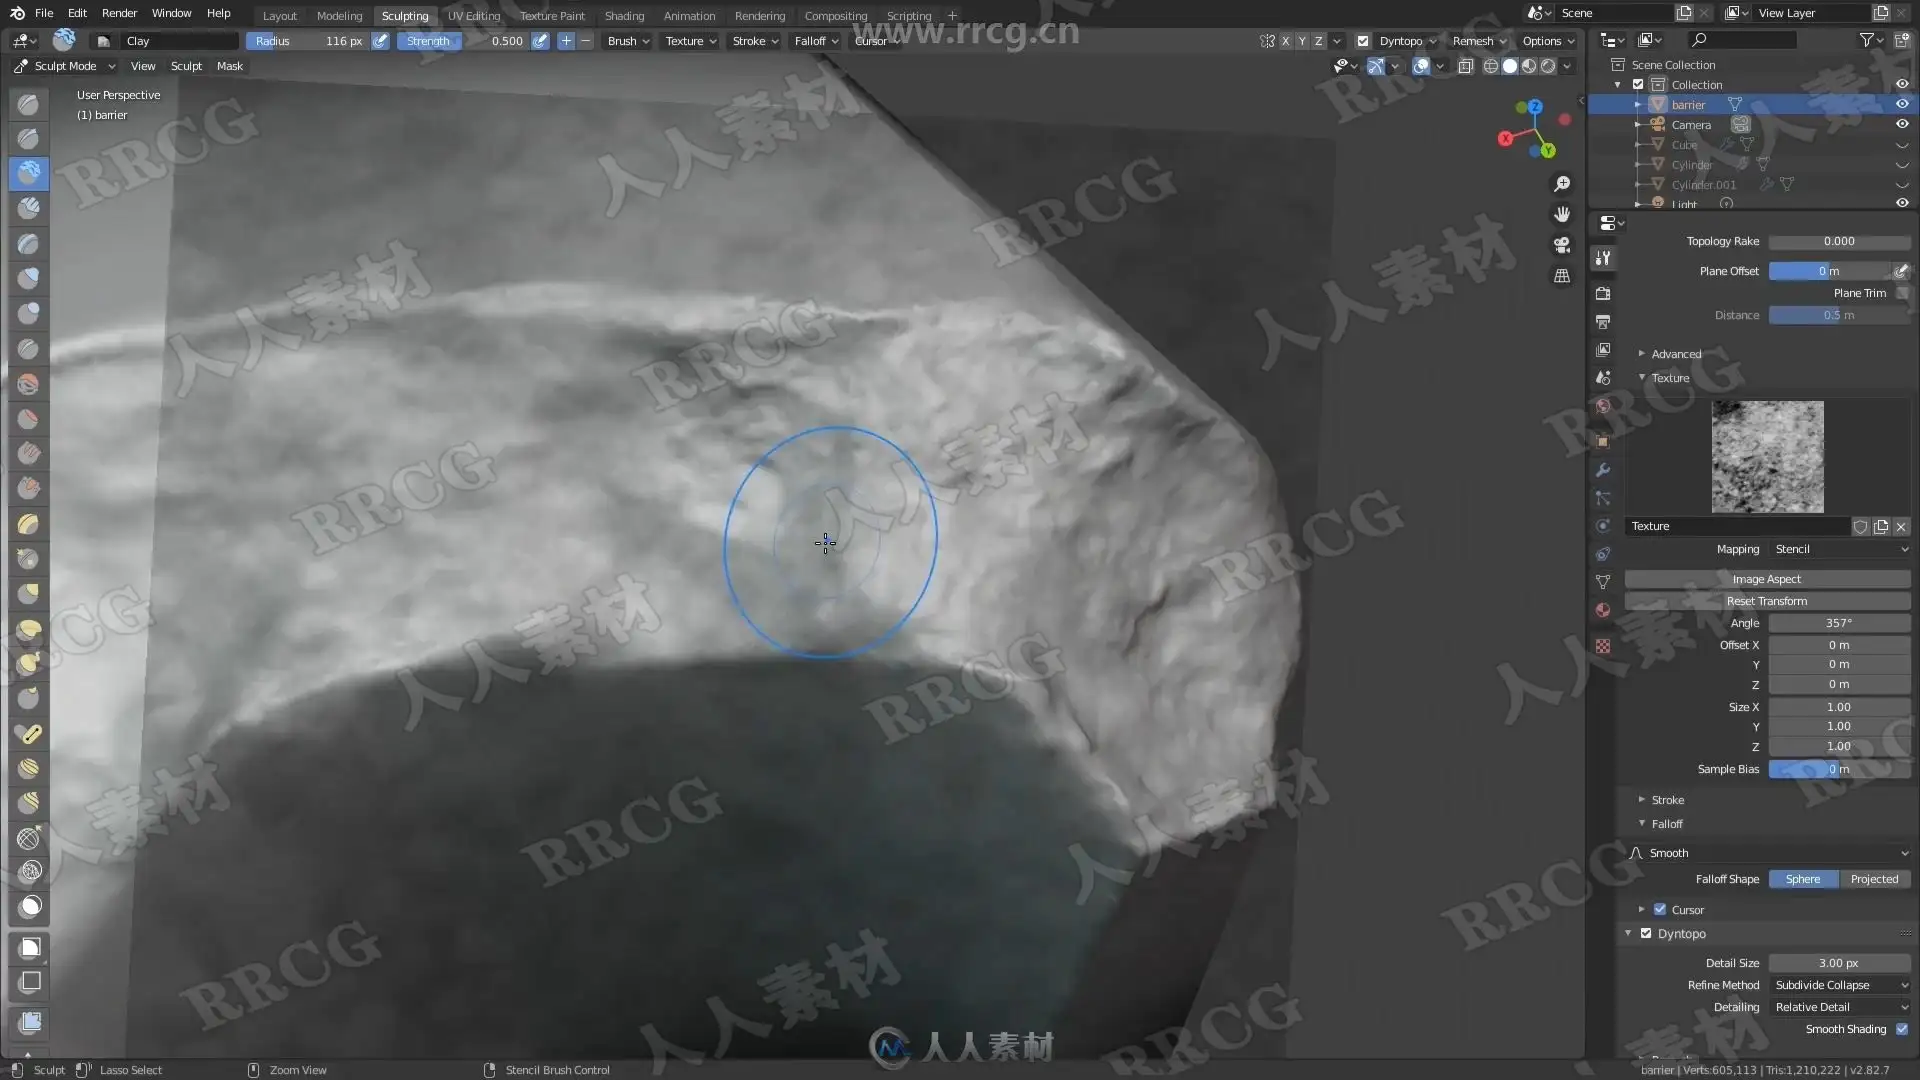
Task: Switch to orthographic grid view icon
Action: (x=1561, y=276)
